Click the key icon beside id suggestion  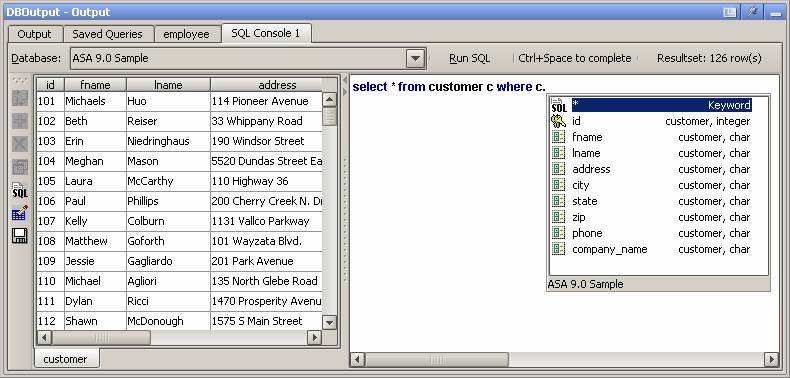point(559,121)
